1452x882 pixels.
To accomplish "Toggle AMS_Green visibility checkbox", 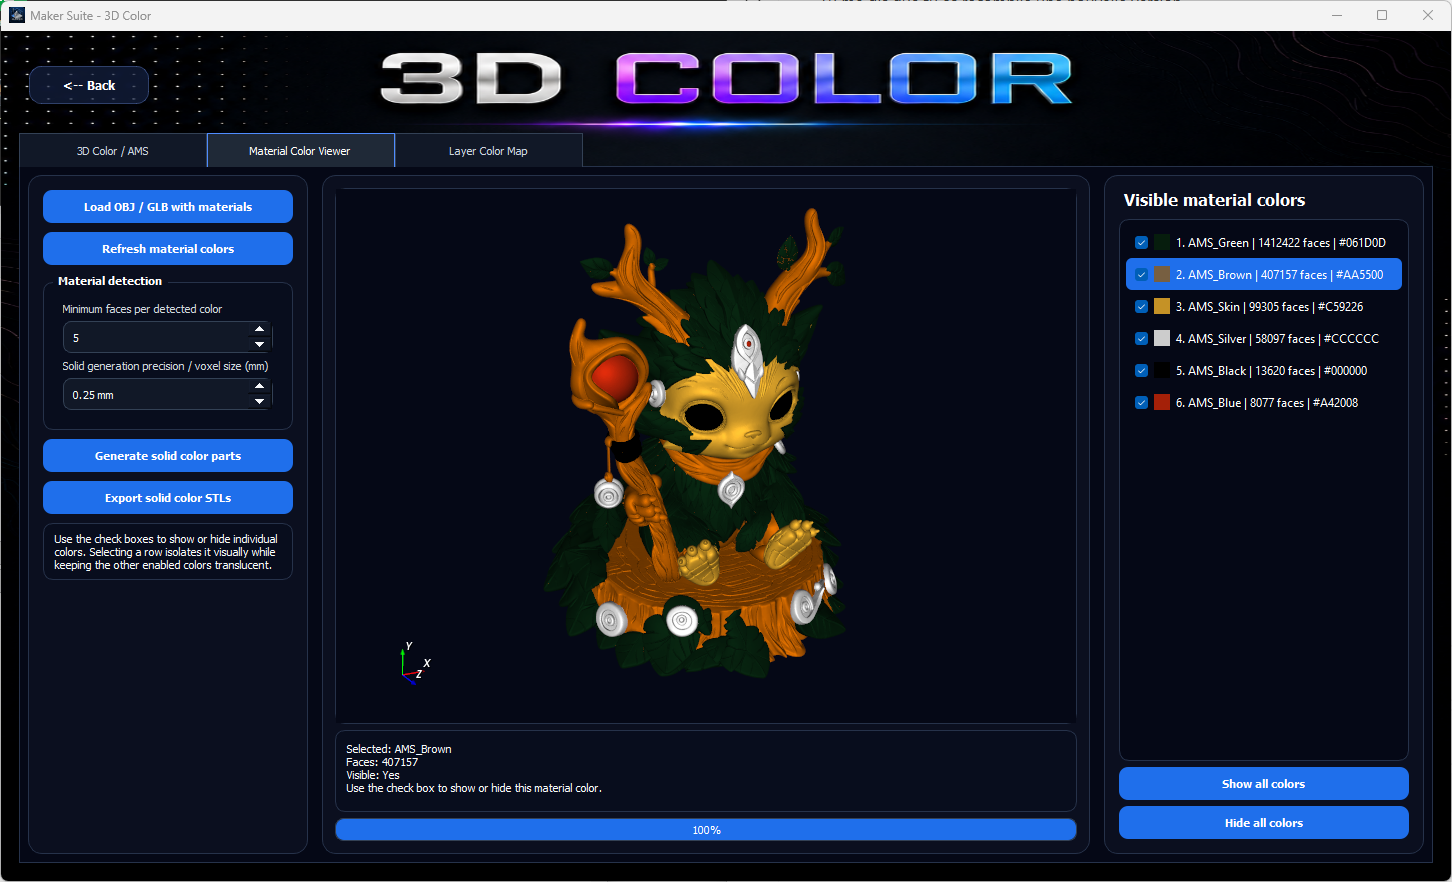I will pos(1141,243).
